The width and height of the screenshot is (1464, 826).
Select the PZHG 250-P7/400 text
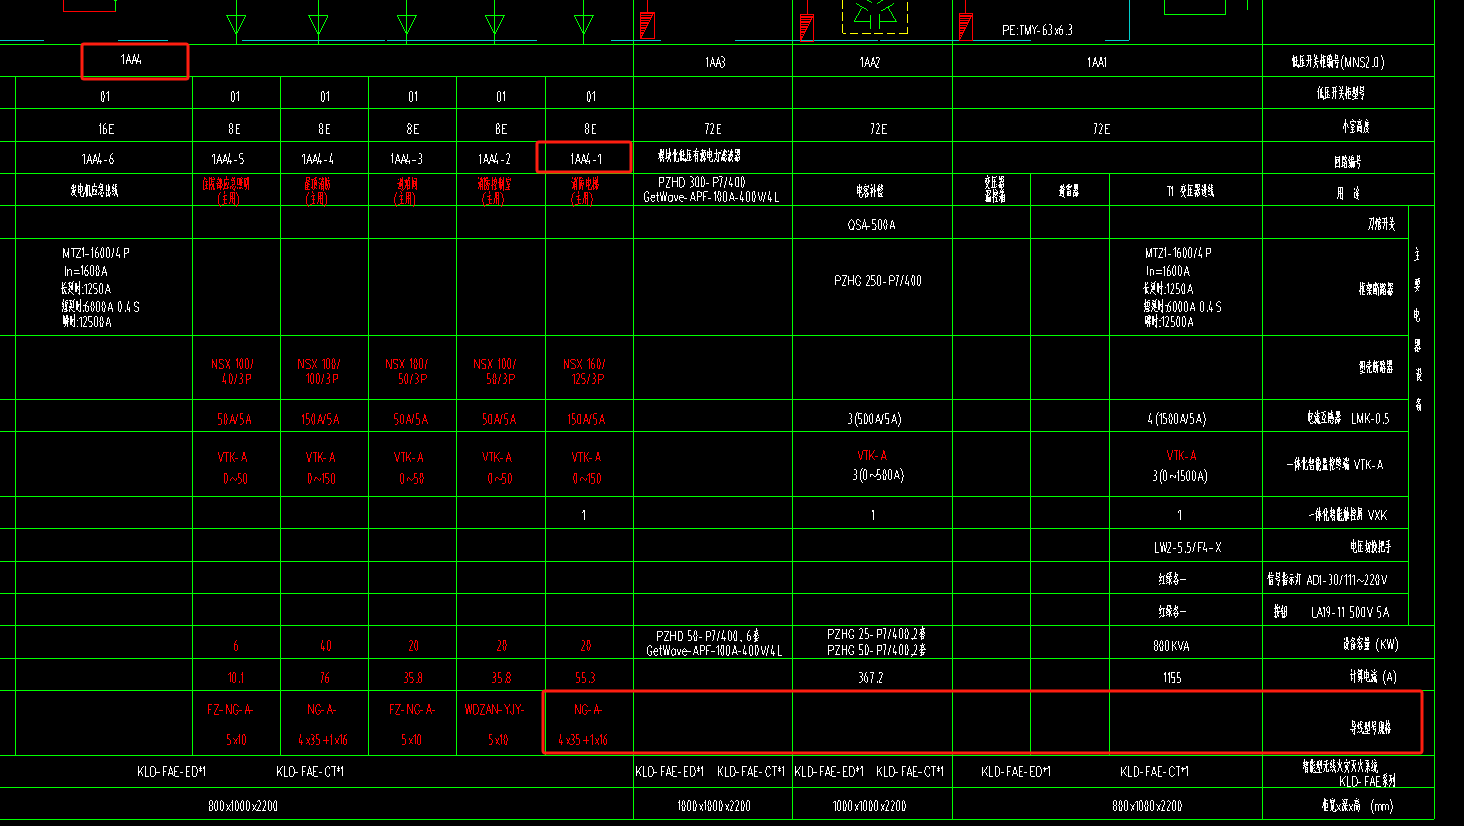878,281
